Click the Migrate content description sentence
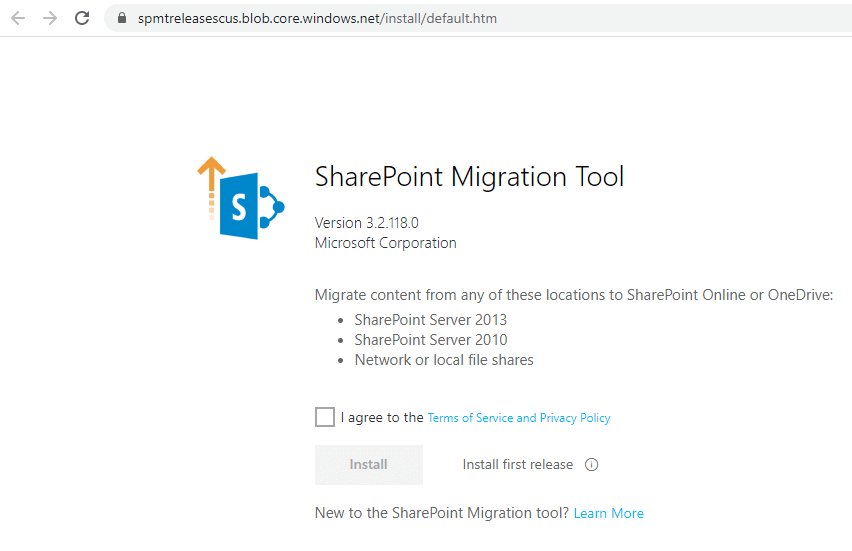The height and width of the screenshot is (551, 852). 574,295
